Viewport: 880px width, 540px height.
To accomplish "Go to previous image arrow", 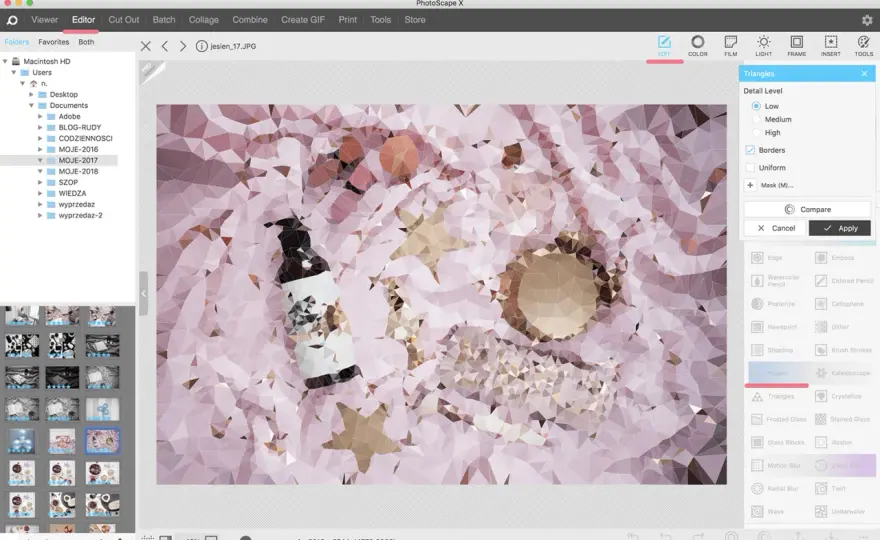I will pos(165,46).
